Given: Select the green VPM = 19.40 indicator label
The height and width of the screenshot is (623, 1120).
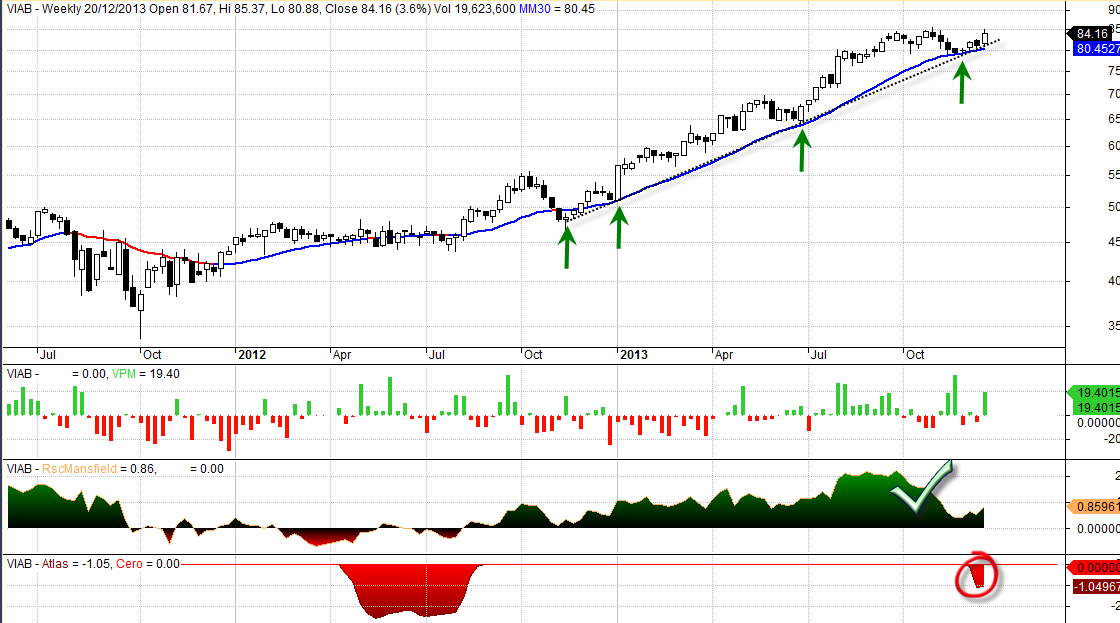Looking at the screenshot, I should coord(146,374).
